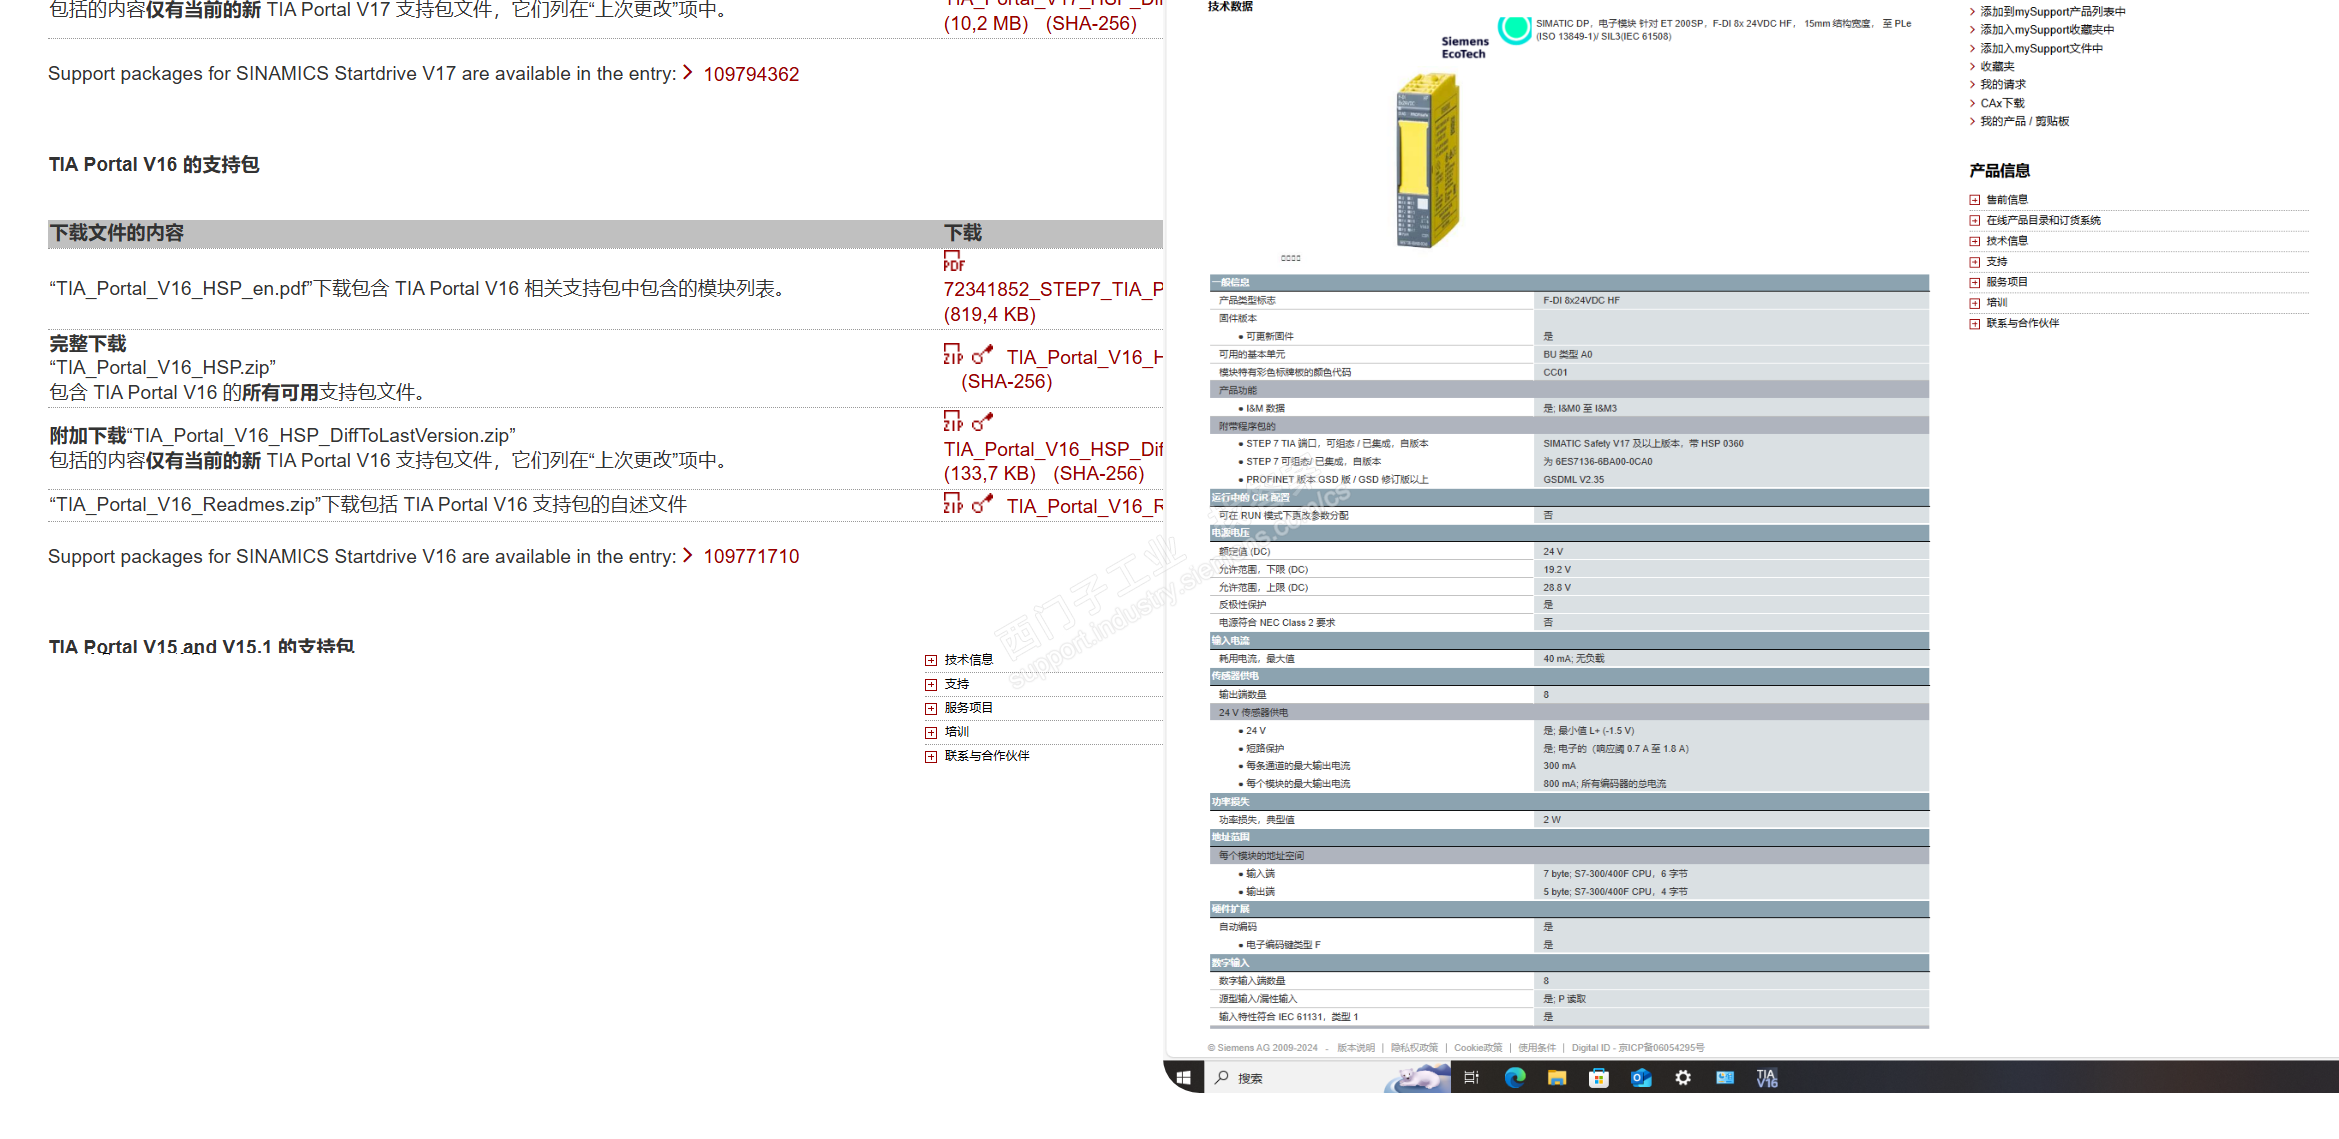Select CAx下载 in the sidebar menu
Image resolution: width=2339 pixels, height=1139 pixels.
pyautogui.click(x=2002, y=103)
